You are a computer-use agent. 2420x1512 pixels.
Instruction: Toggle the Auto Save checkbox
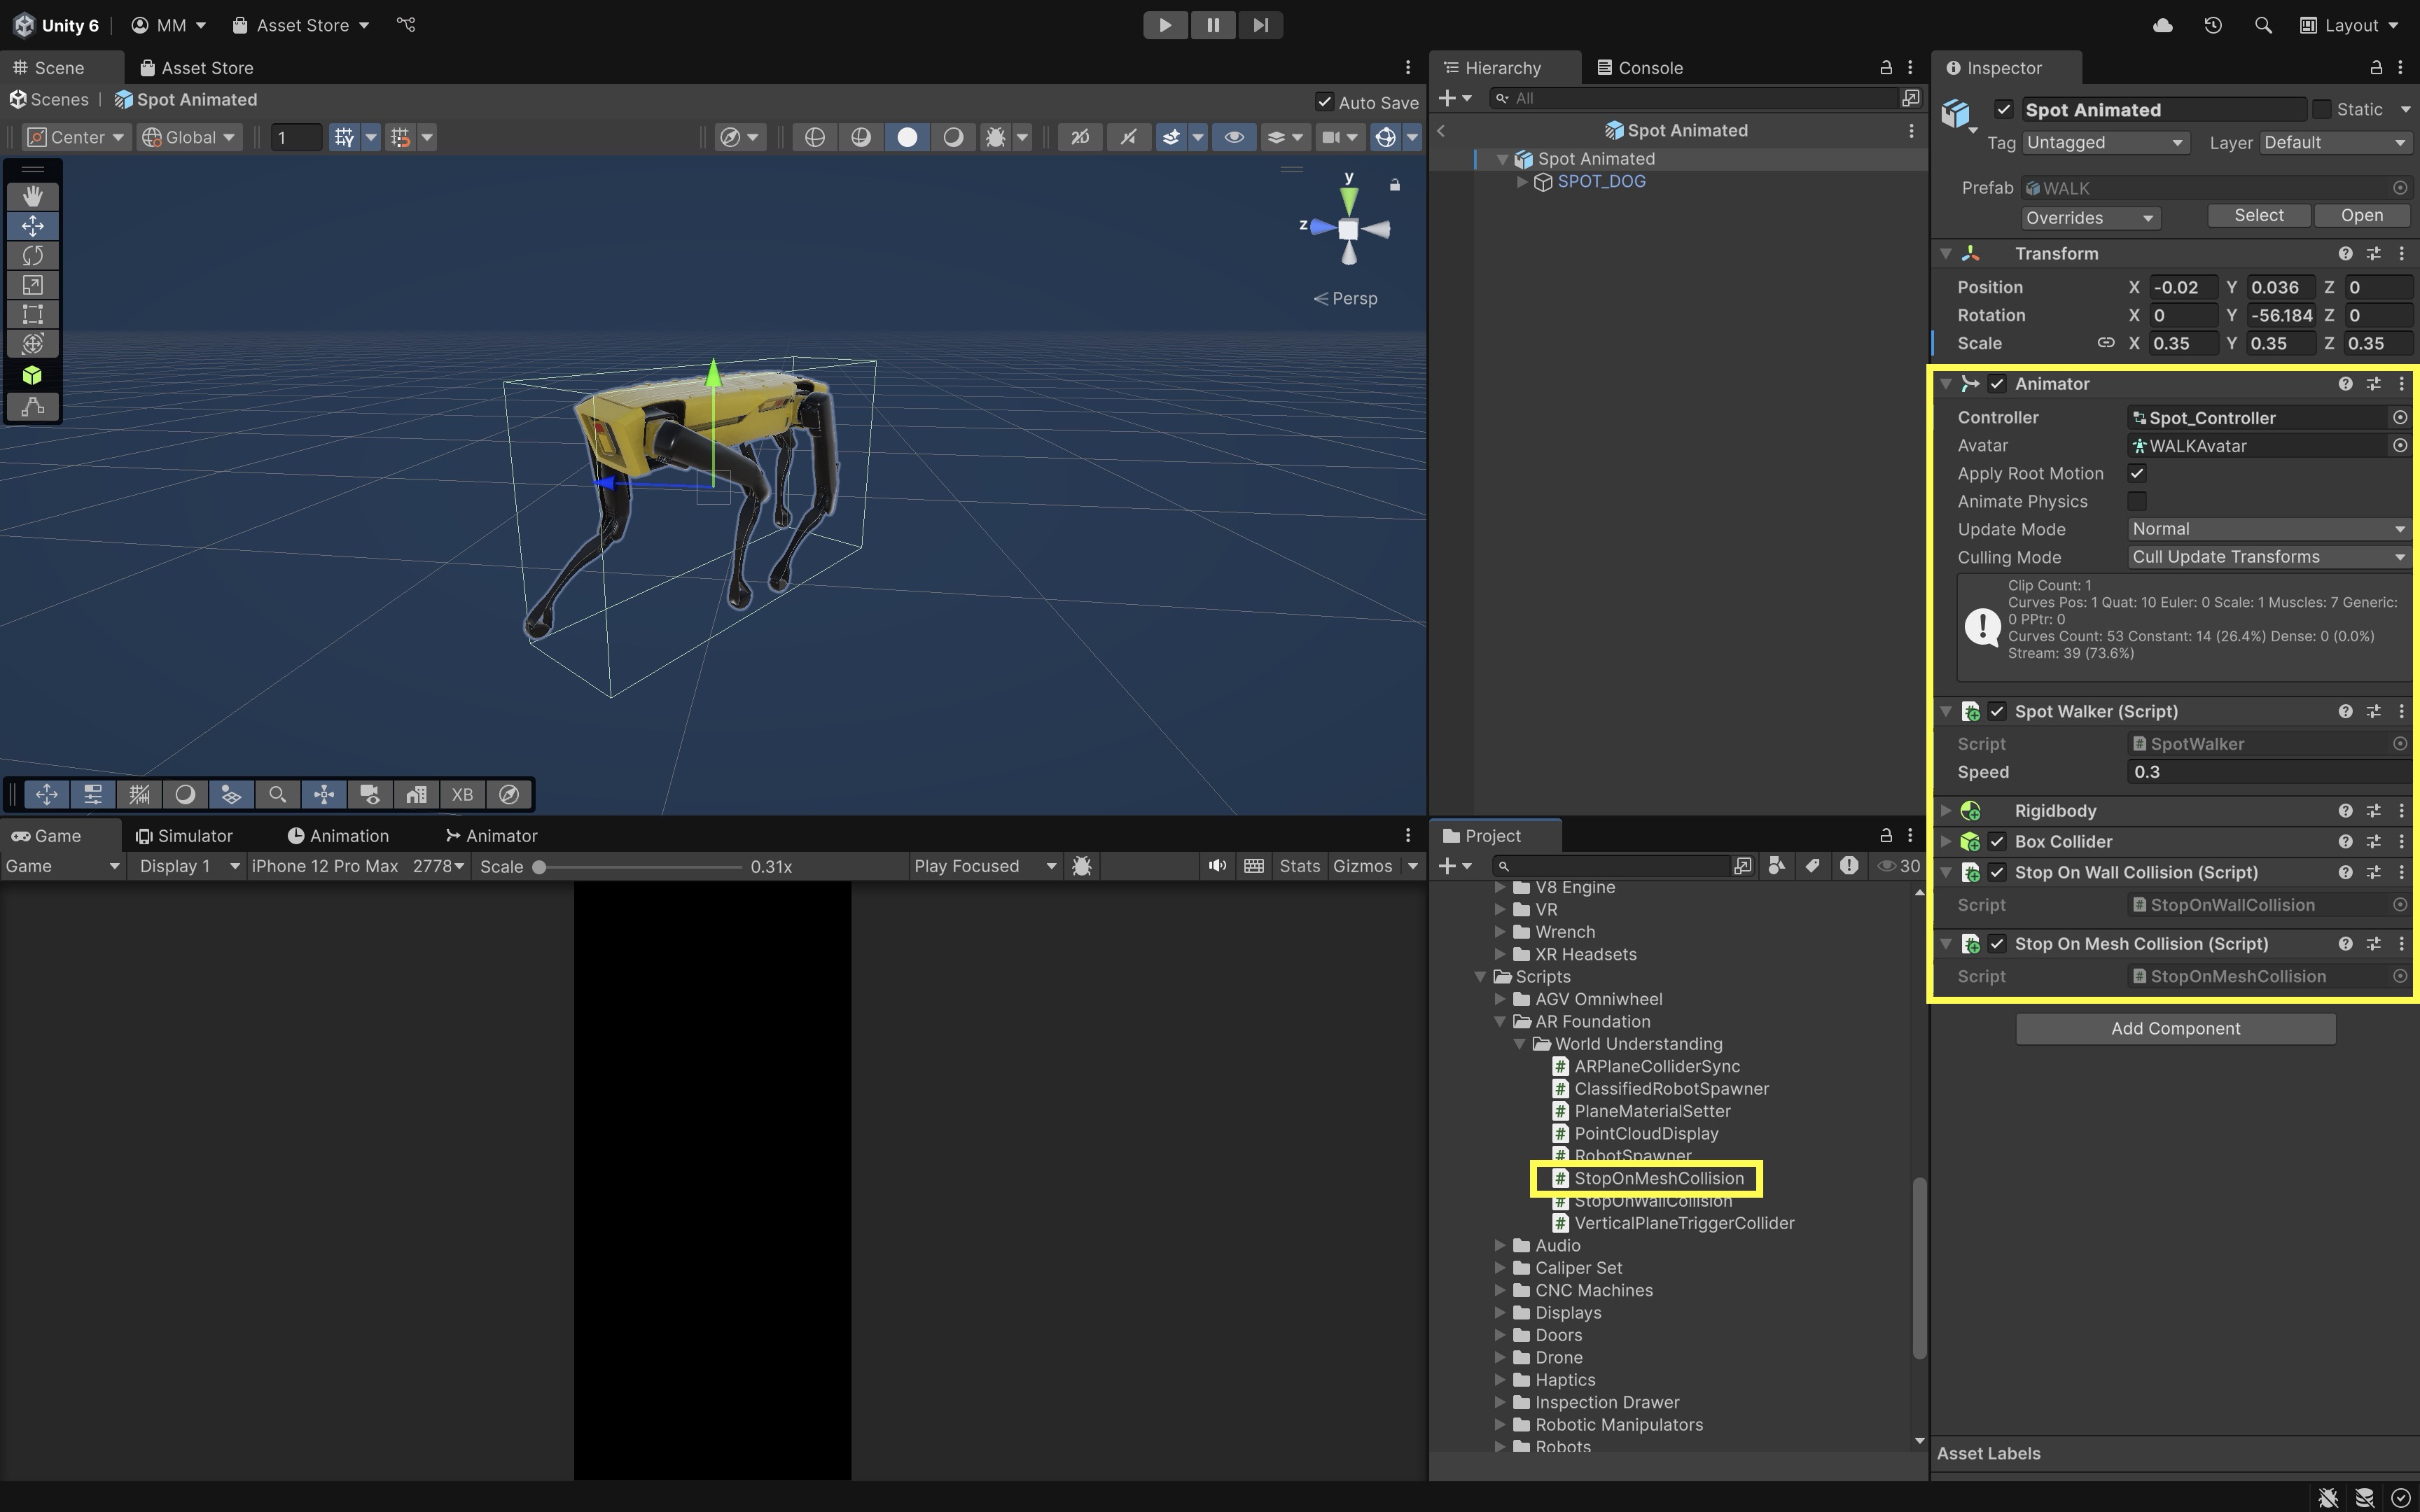click(1324, 102)
